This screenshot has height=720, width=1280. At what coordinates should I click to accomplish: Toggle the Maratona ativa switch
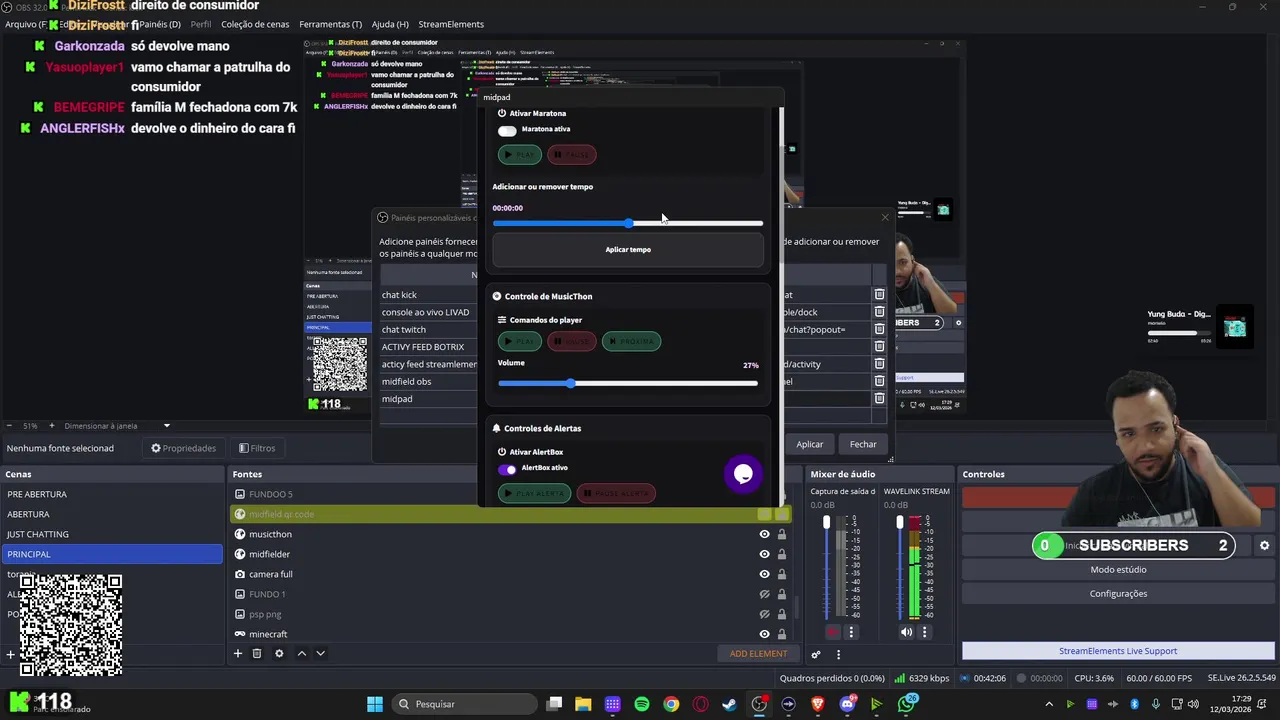[507, 130]
